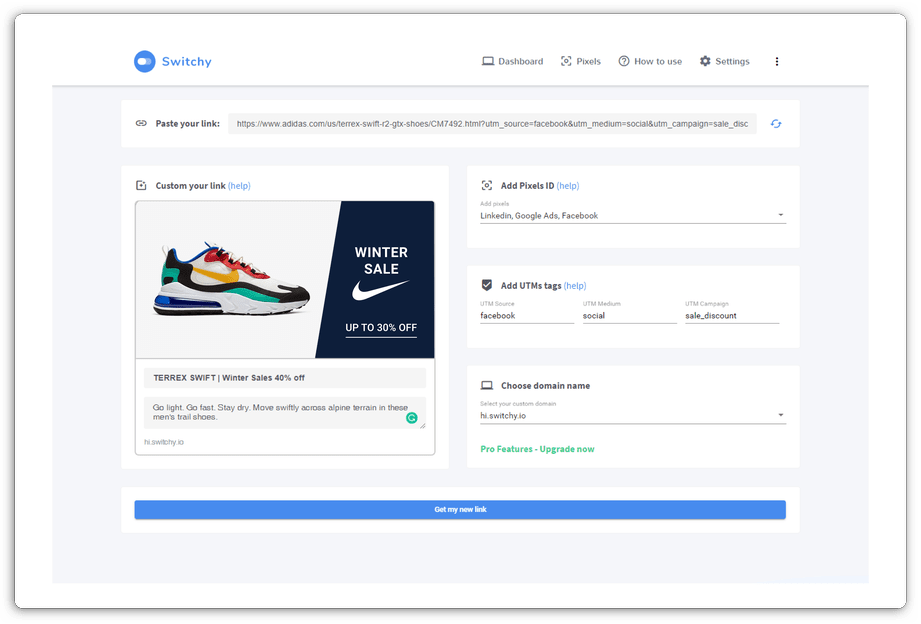
Task: Click the UTM Source field containing facebook
Action: click(527, 316)
